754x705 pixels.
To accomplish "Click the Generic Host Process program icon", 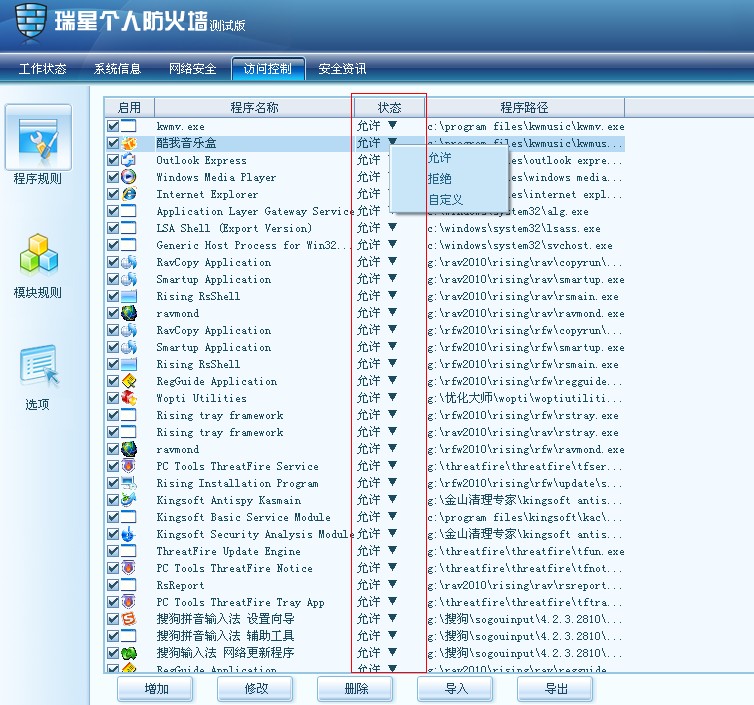I will coord(128,245).
